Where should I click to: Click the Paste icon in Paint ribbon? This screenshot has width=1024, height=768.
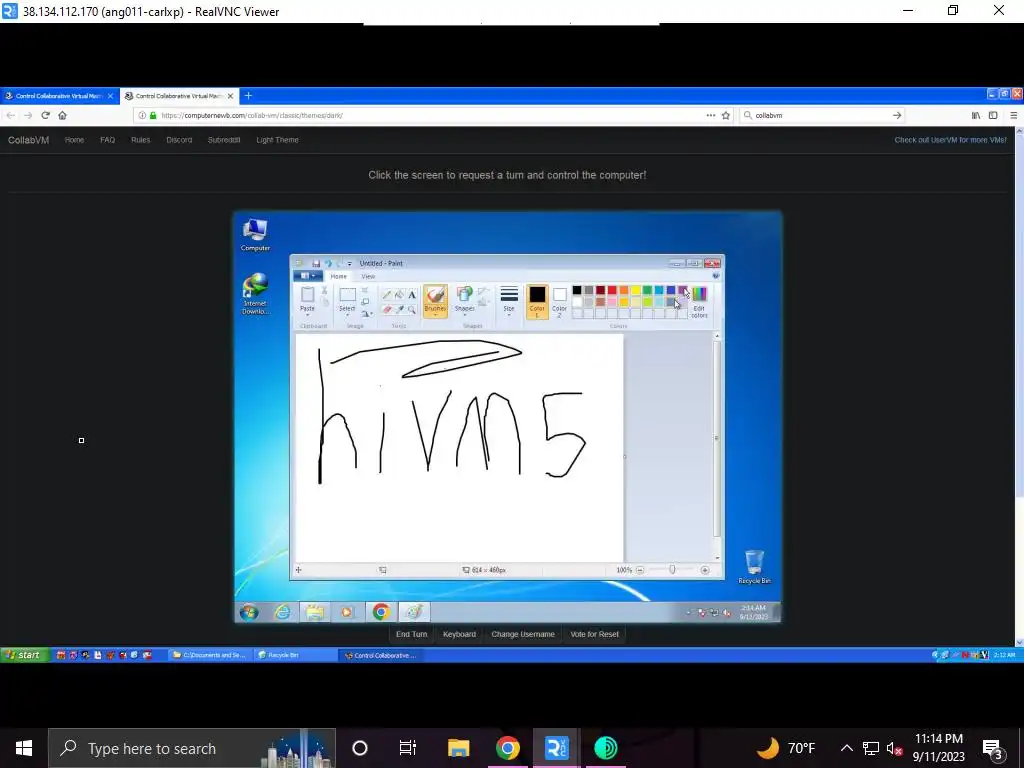307,295
